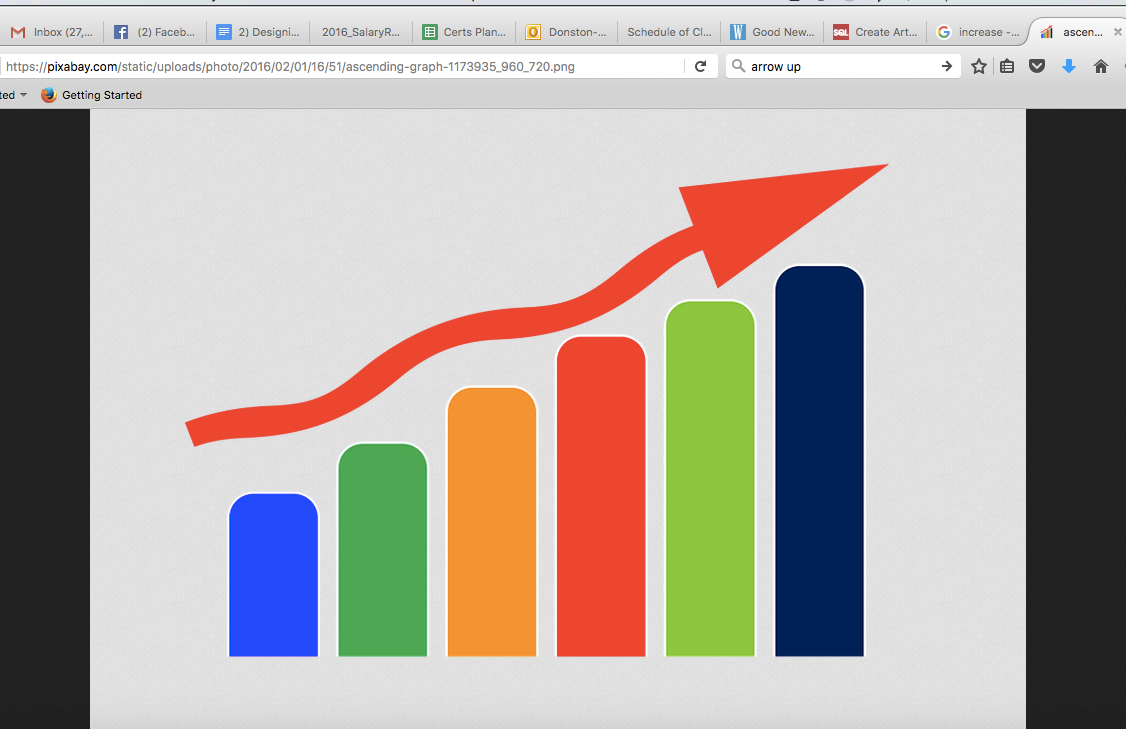Image resolution: width=1126 pixels, height=729 pixels.
Task: Open the Google 'increase' search tab
Action: coord(978,32)
